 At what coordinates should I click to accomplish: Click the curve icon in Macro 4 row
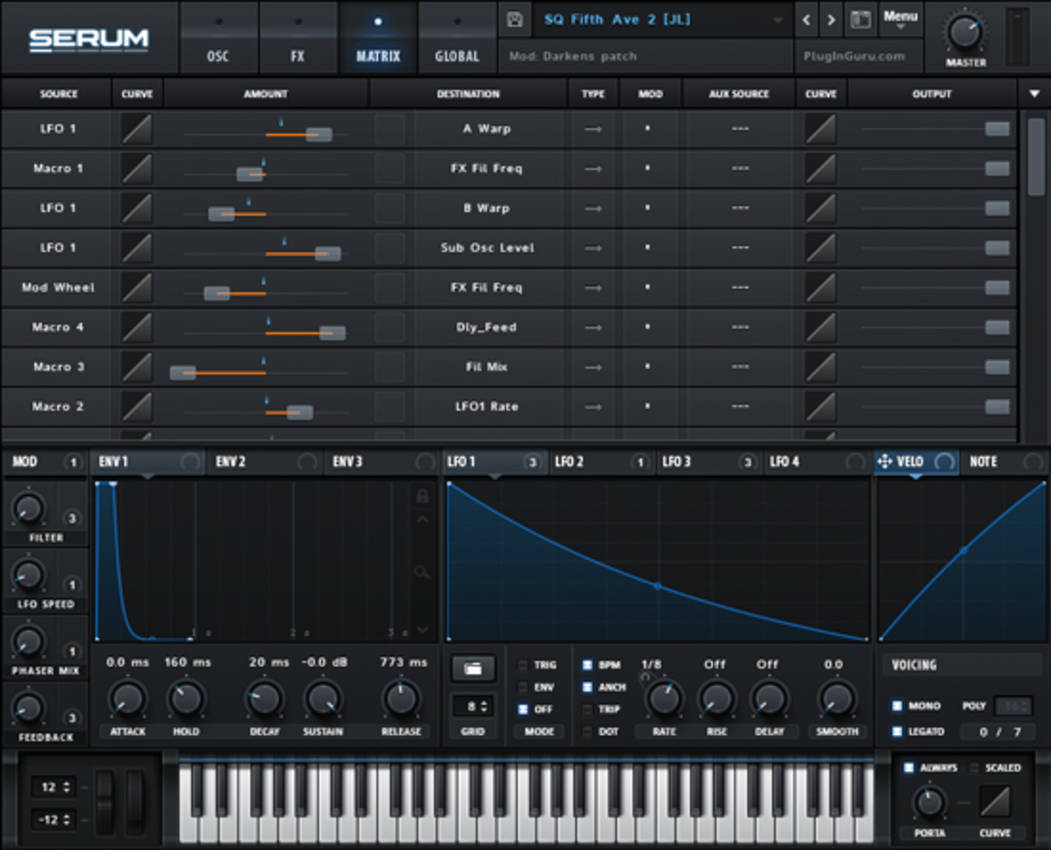(x=136, y=327)
